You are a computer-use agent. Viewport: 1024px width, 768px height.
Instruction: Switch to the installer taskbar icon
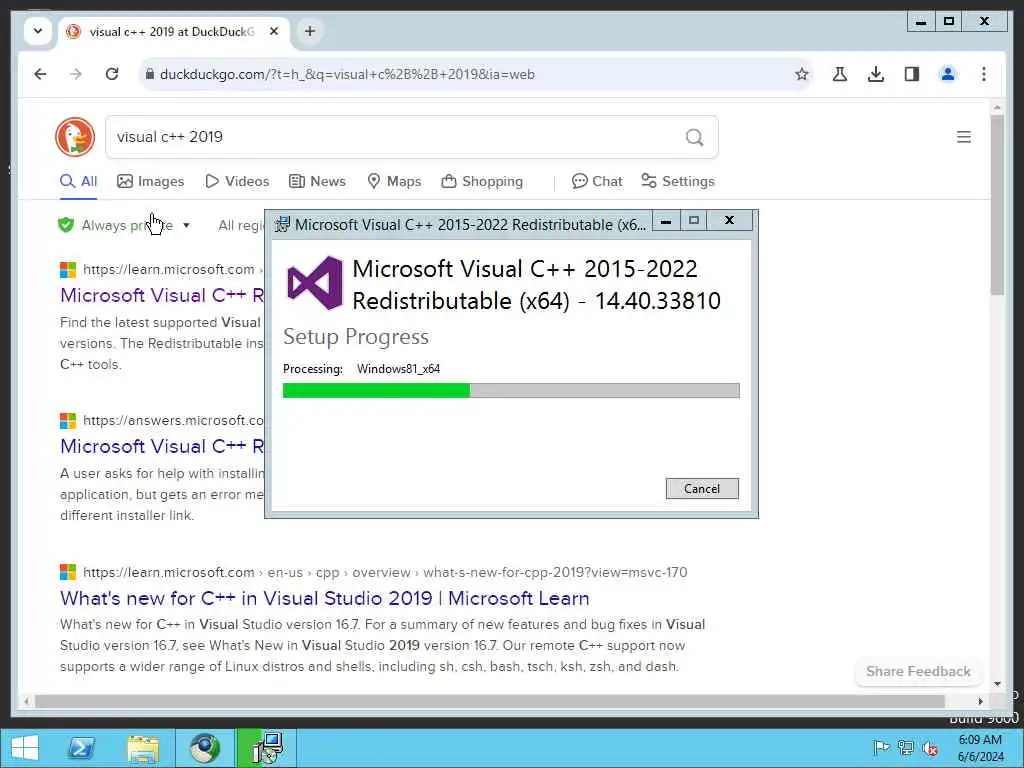click(x=266, y=748)
